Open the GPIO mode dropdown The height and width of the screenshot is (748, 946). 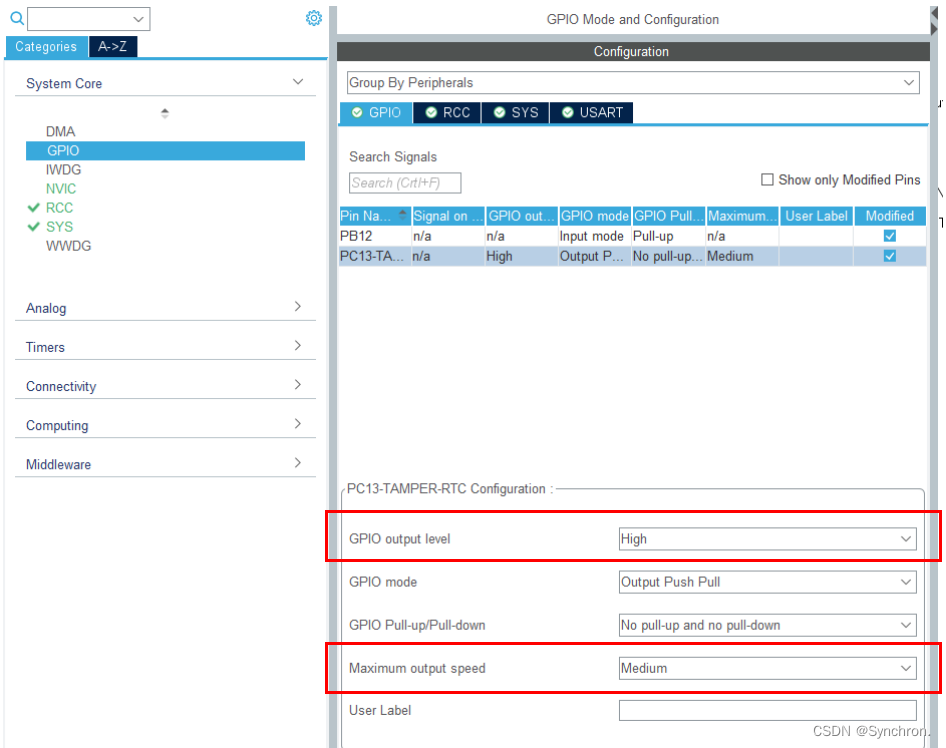tap(767, 582)
